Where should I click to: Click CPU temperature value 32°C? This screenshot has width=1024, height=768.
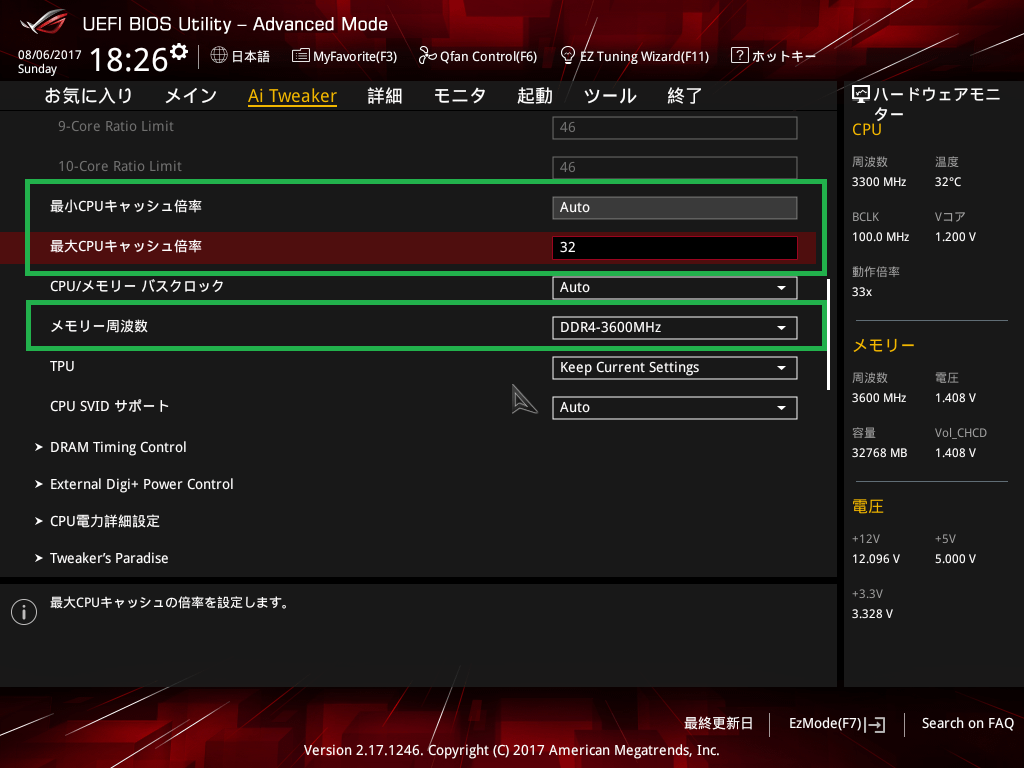point(948,182)
